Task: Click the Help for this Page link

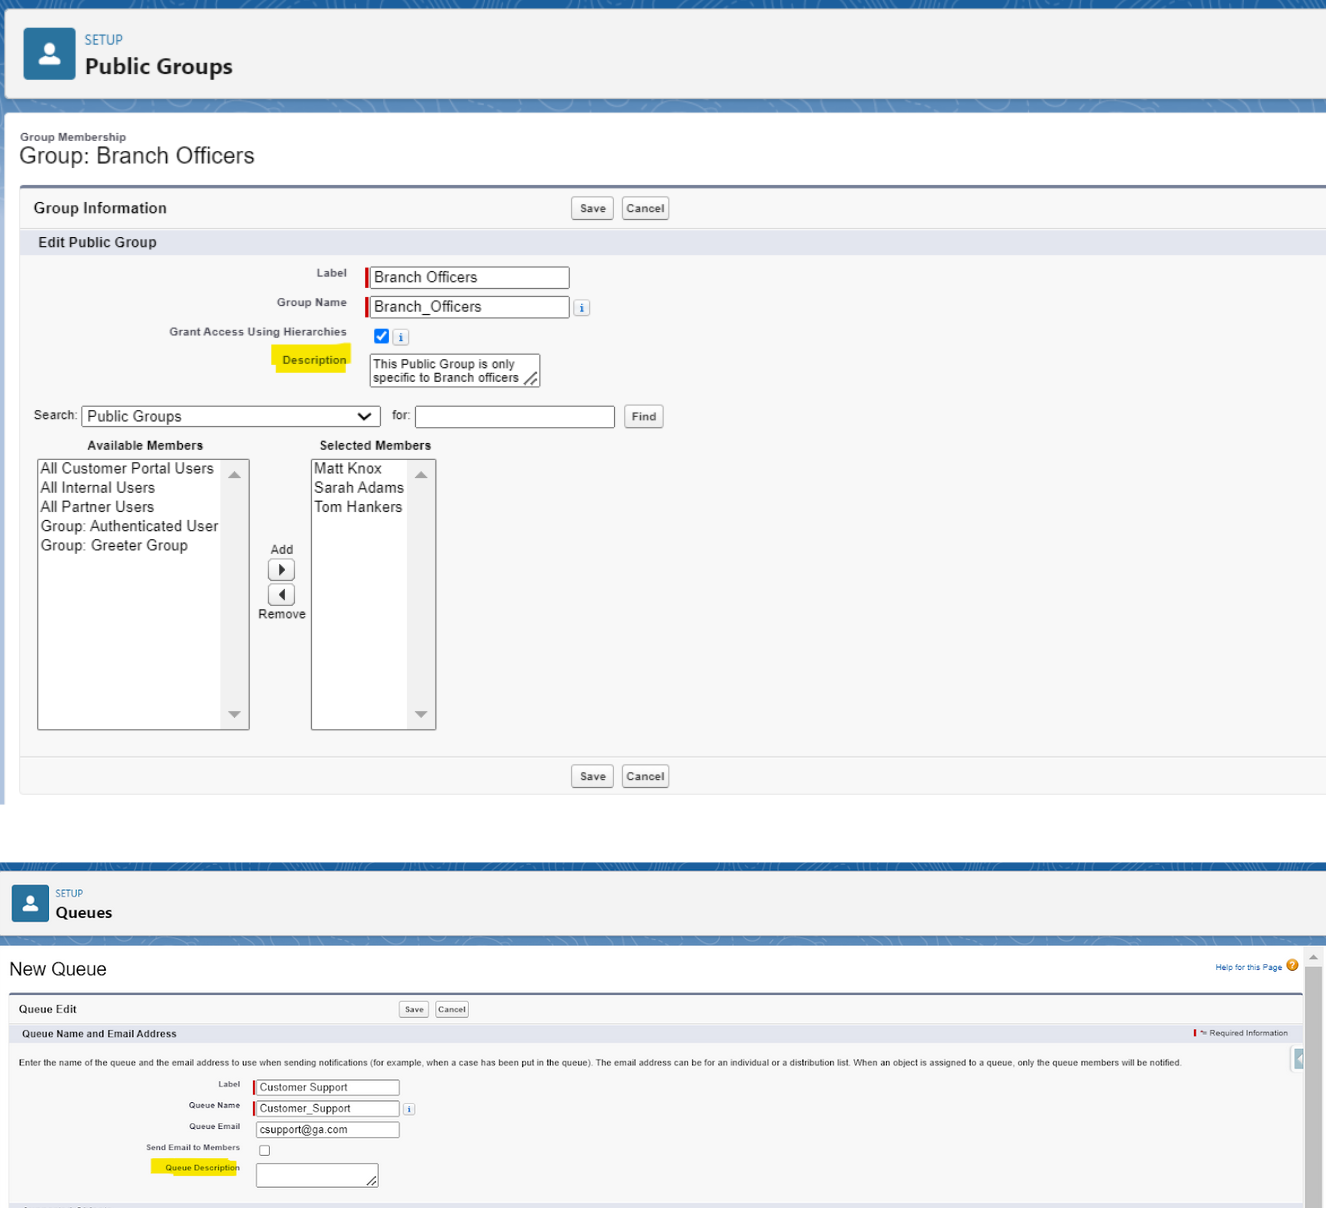Action: (x=1247, y=967)
